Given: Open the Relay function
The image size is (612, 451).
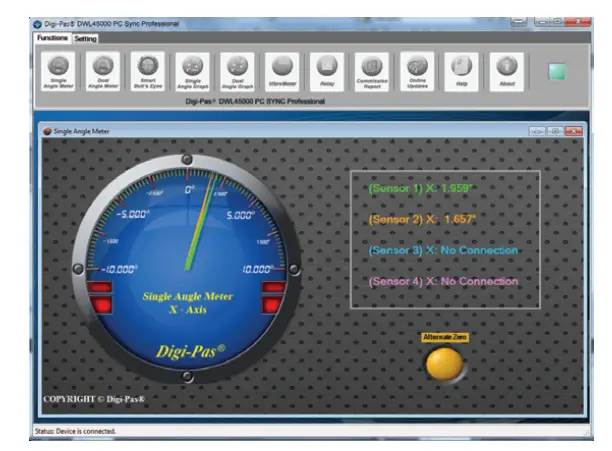Looking at the screenshot, I should [x=327, y=72].
